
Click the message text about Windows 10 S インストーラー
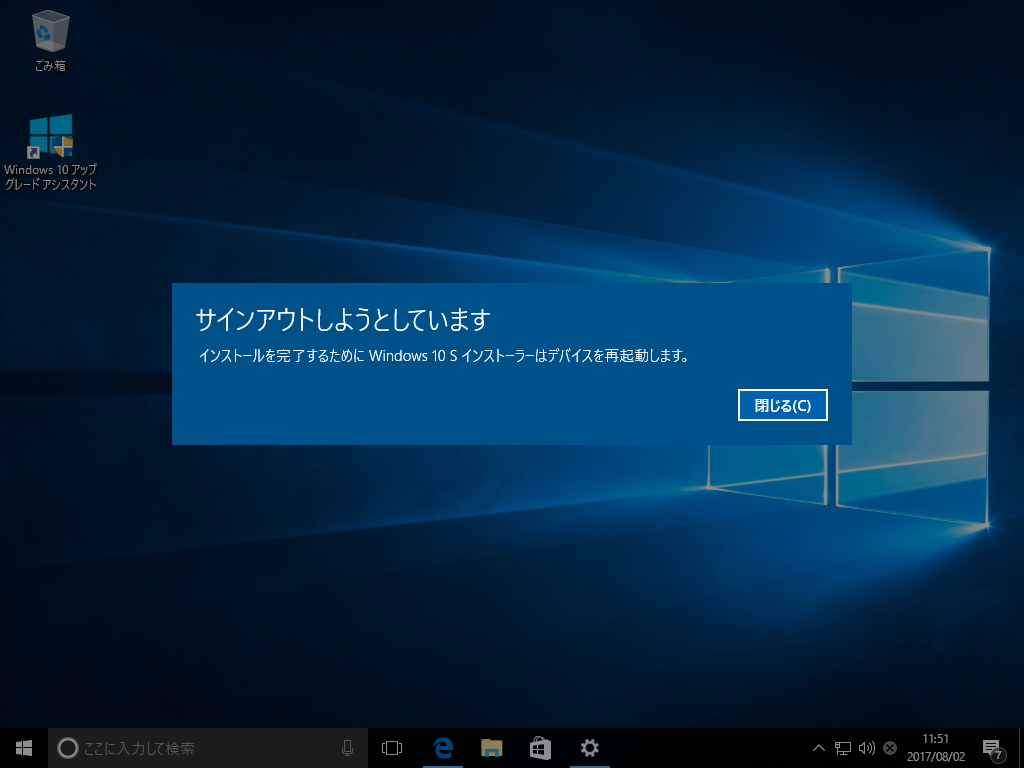(x=443, y=356)
